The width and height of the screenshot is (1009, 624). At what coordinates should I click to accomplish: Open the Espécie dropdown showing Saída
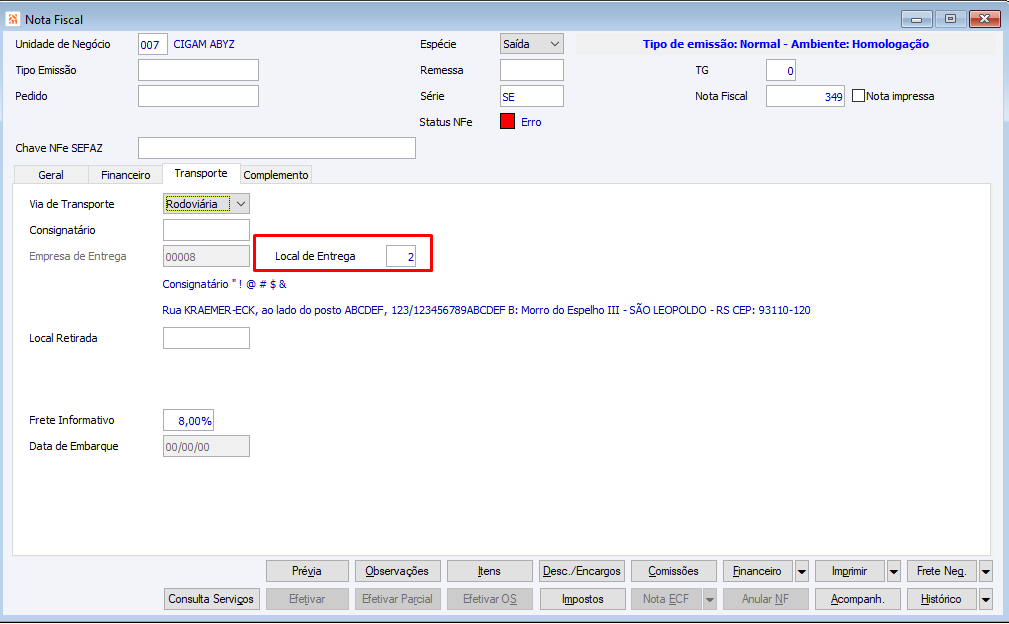(532, 44)
